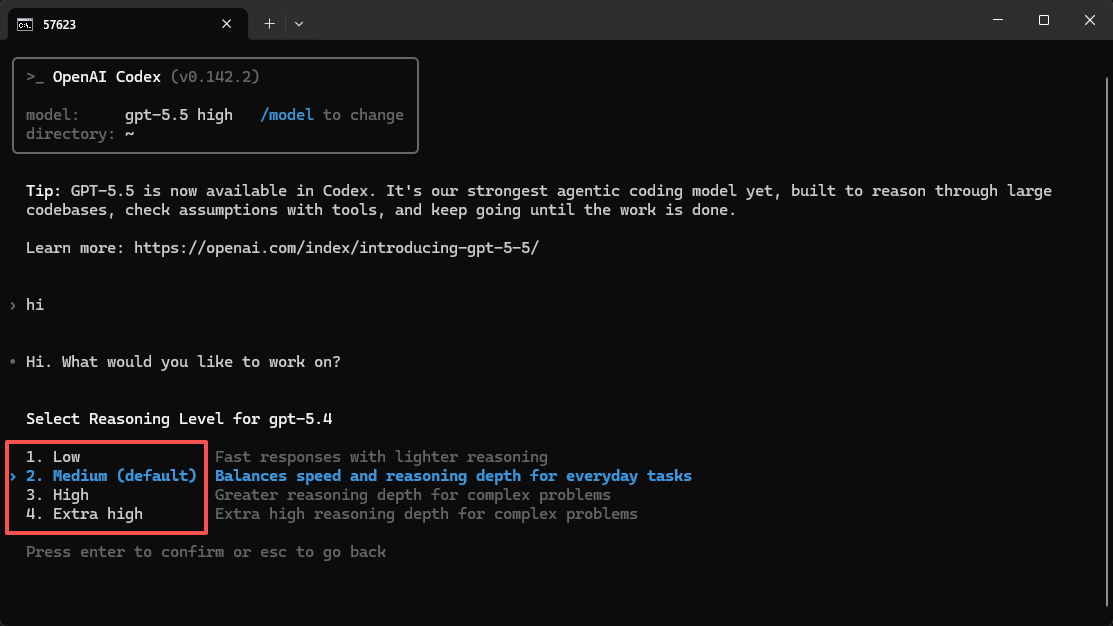Click 'Extra high reasoning depth' description

(426, 515)
